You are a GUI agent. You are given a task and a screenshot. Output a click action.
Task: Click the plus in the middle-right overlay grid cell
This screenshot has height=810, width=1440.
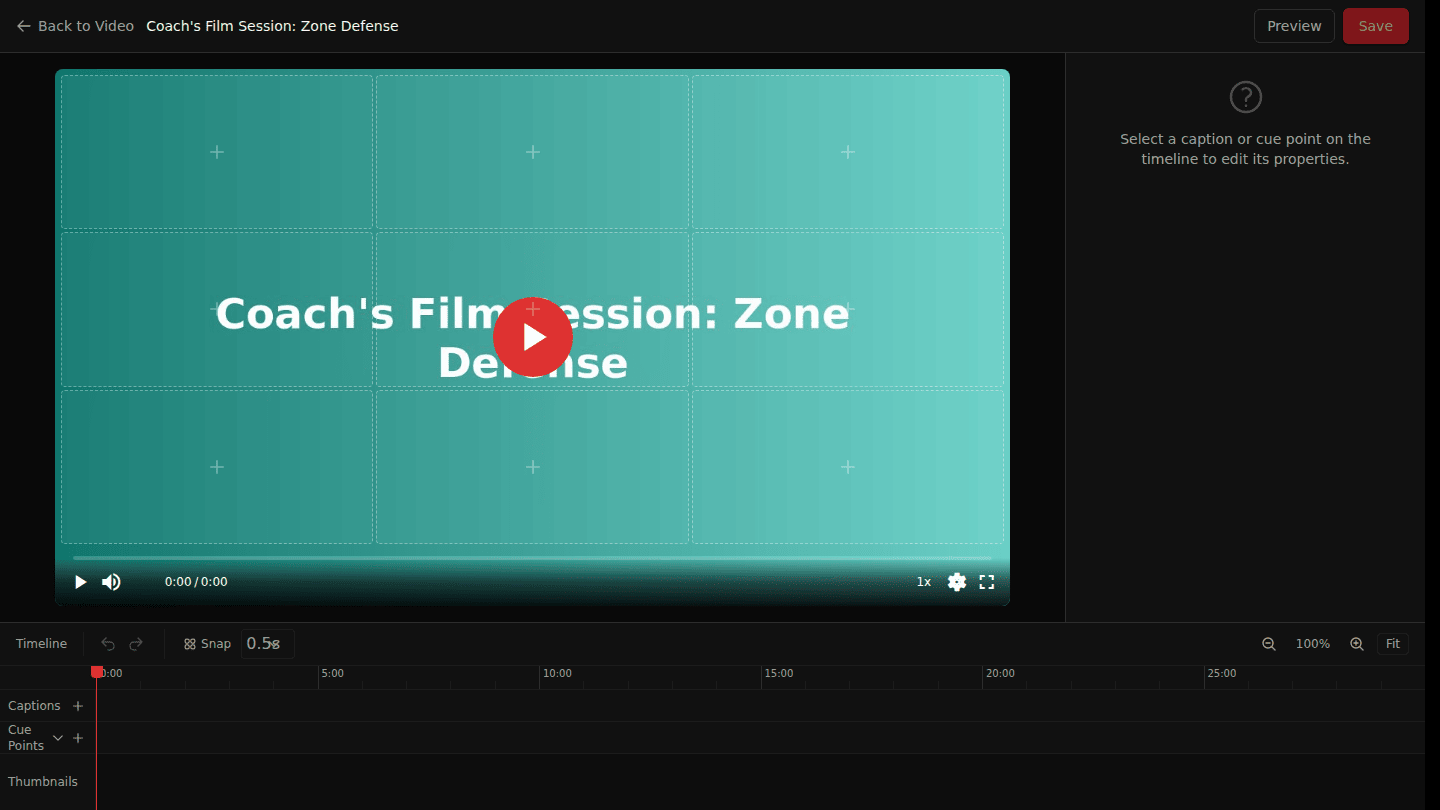[848, 309]
